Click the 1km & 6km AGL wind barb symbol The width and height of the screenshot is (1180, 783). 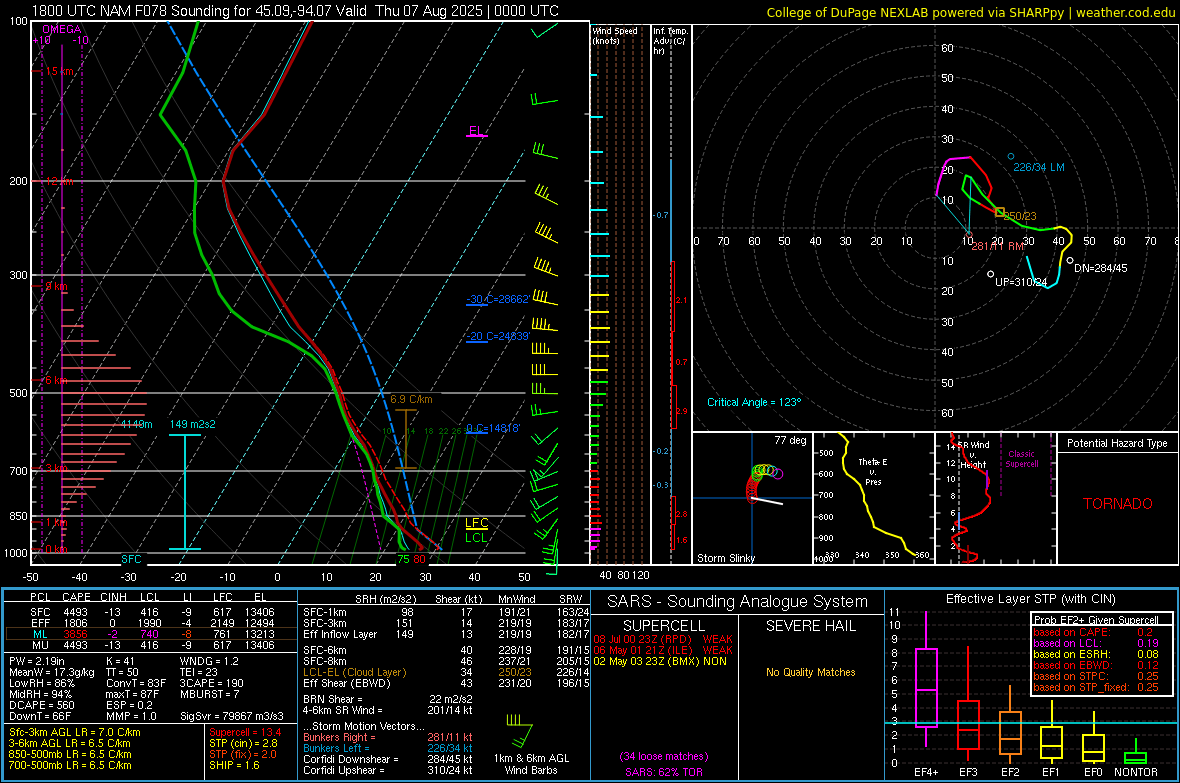[521, 731]
